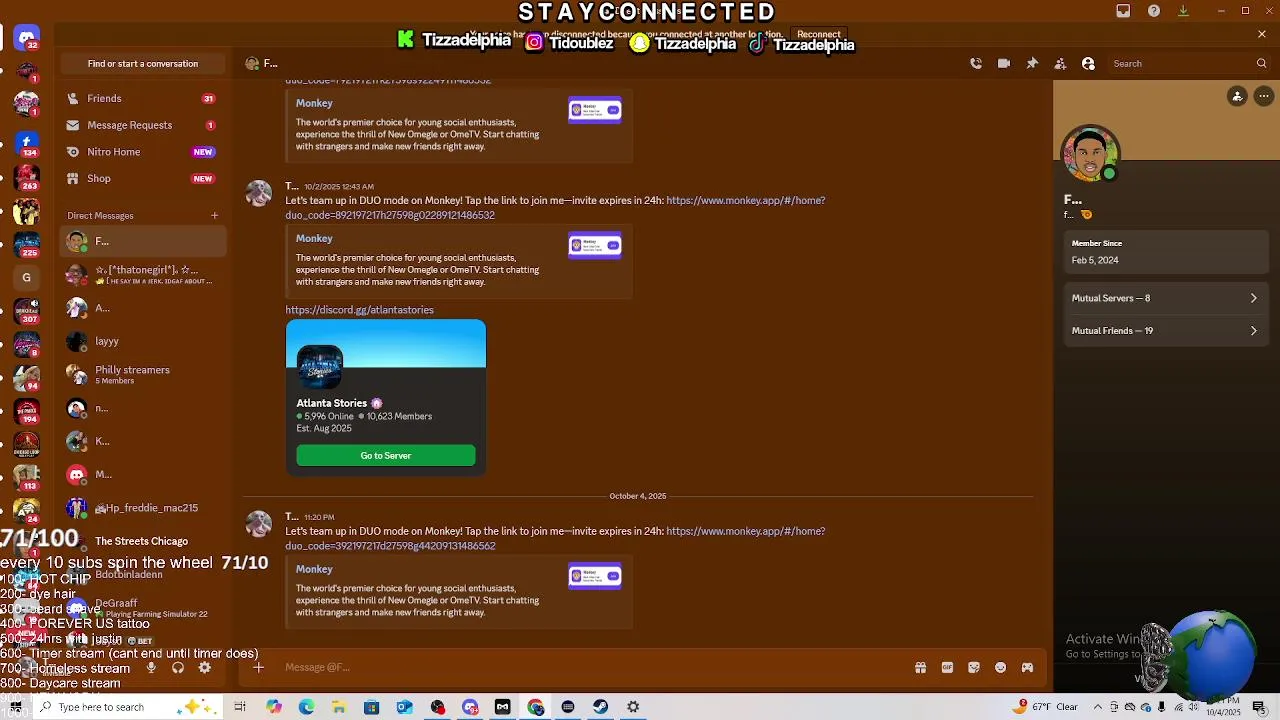Click Go to Server for Atlanta Stories
This screenshot has height=720, width=1280.
point(386,455)
